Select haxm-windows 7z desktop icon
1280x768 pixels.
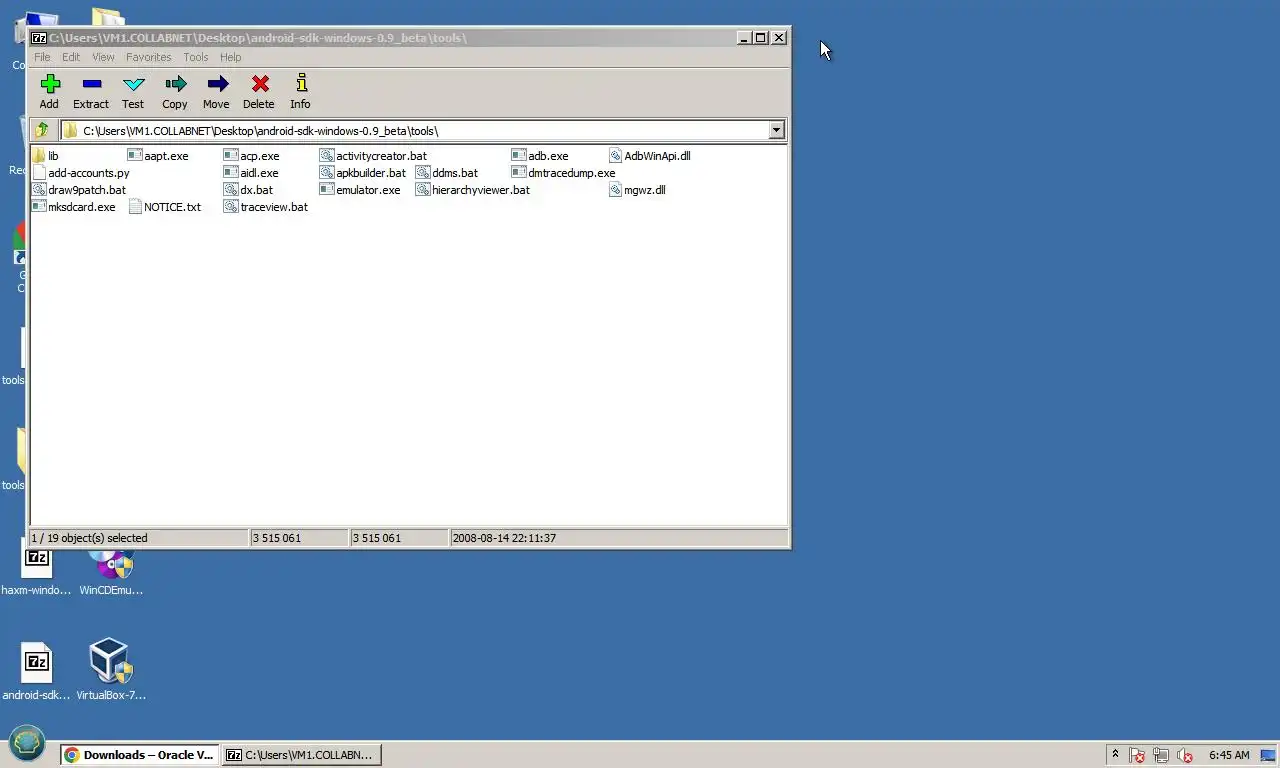tap(36, 570)
